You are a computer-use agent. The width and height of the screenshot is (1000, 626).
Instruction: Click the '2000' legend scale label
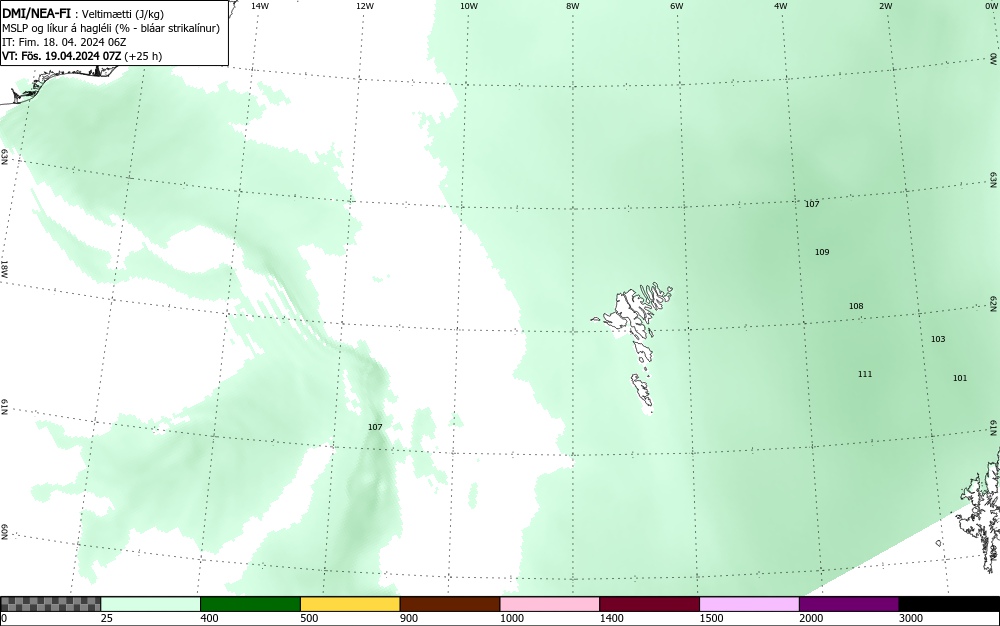tap(811, 618)
